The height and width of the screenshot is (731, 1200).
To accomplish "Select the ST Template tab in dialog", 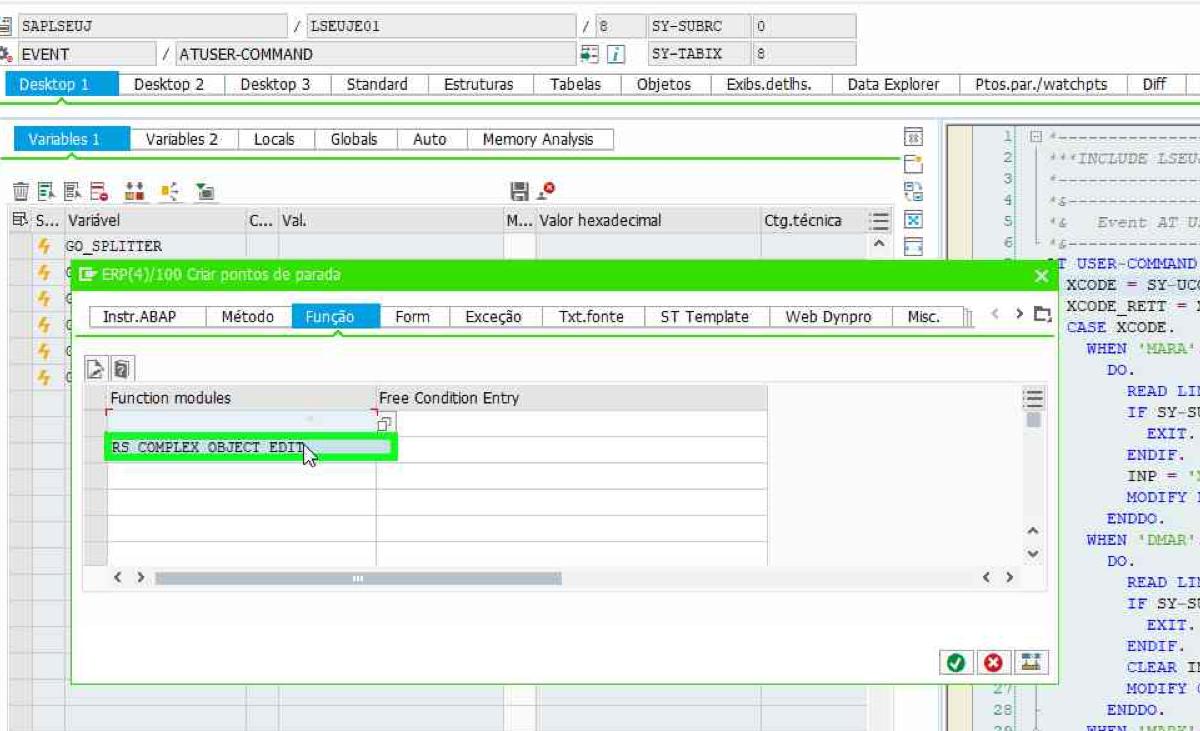I will pos(705,316).
